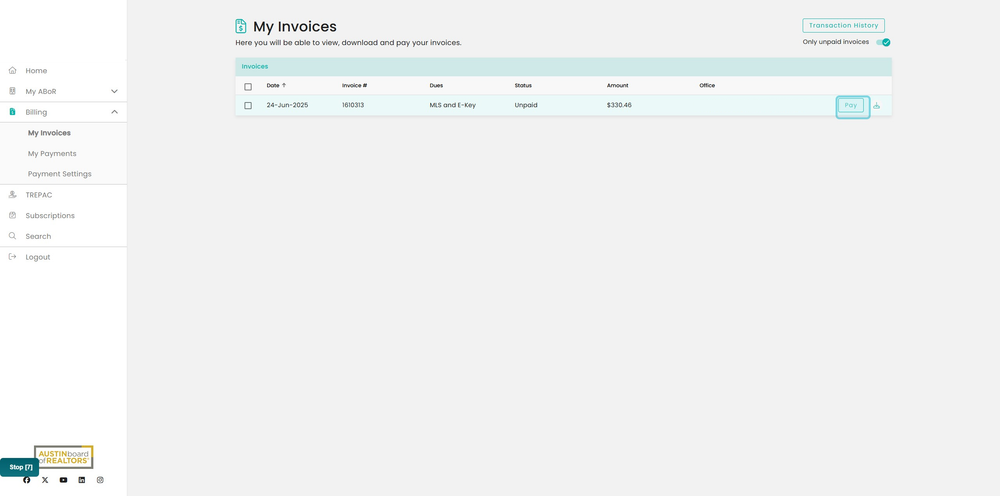Viewport: 1000px width, 496px height.
Task: Click the TREPAC icon in sidebar
Action: tap(12, 195)
